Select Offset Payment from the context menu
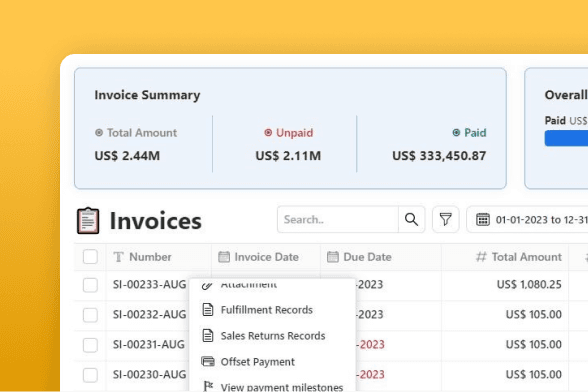Viewport: 588px width, 392px height. 258,362
